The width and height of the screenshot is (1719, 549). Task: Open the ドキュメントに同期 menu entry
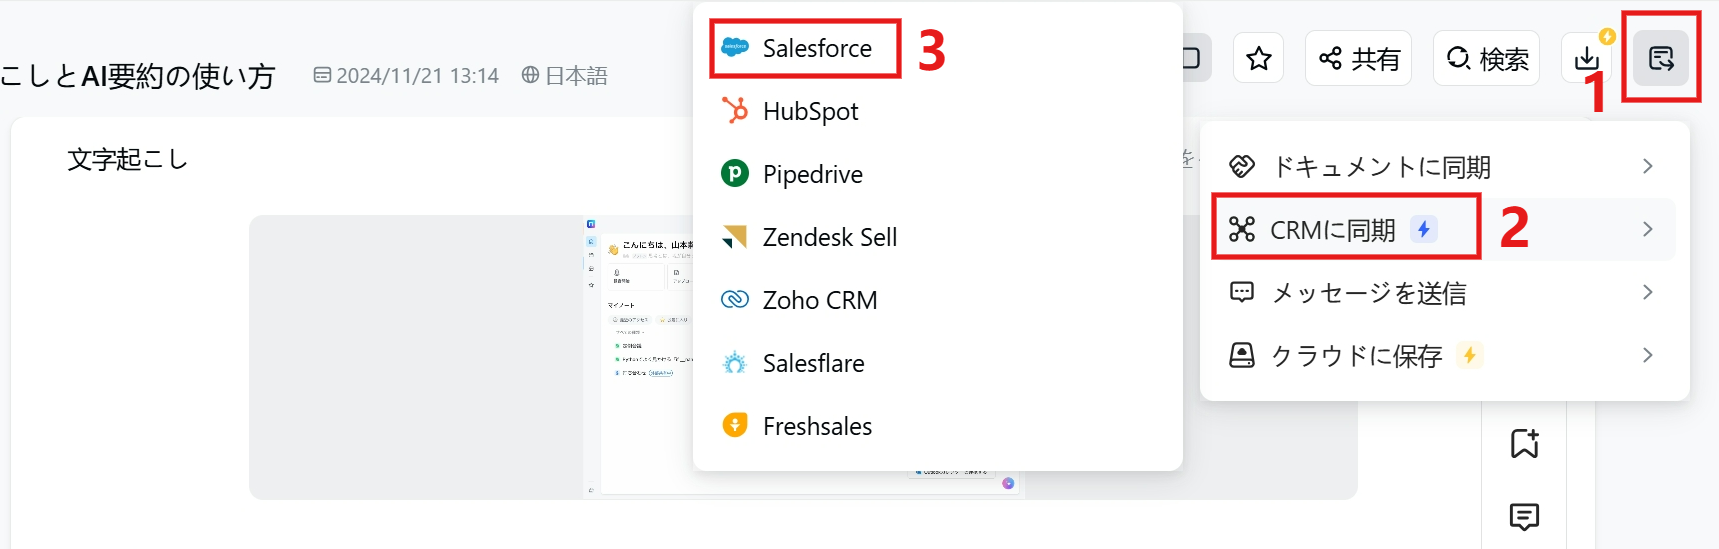coord(1444,166)
